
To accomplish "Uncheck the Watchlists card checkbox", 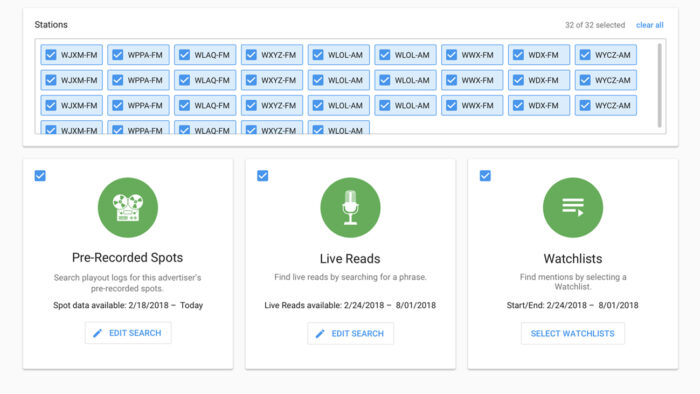I will click(x=485, y=175).
